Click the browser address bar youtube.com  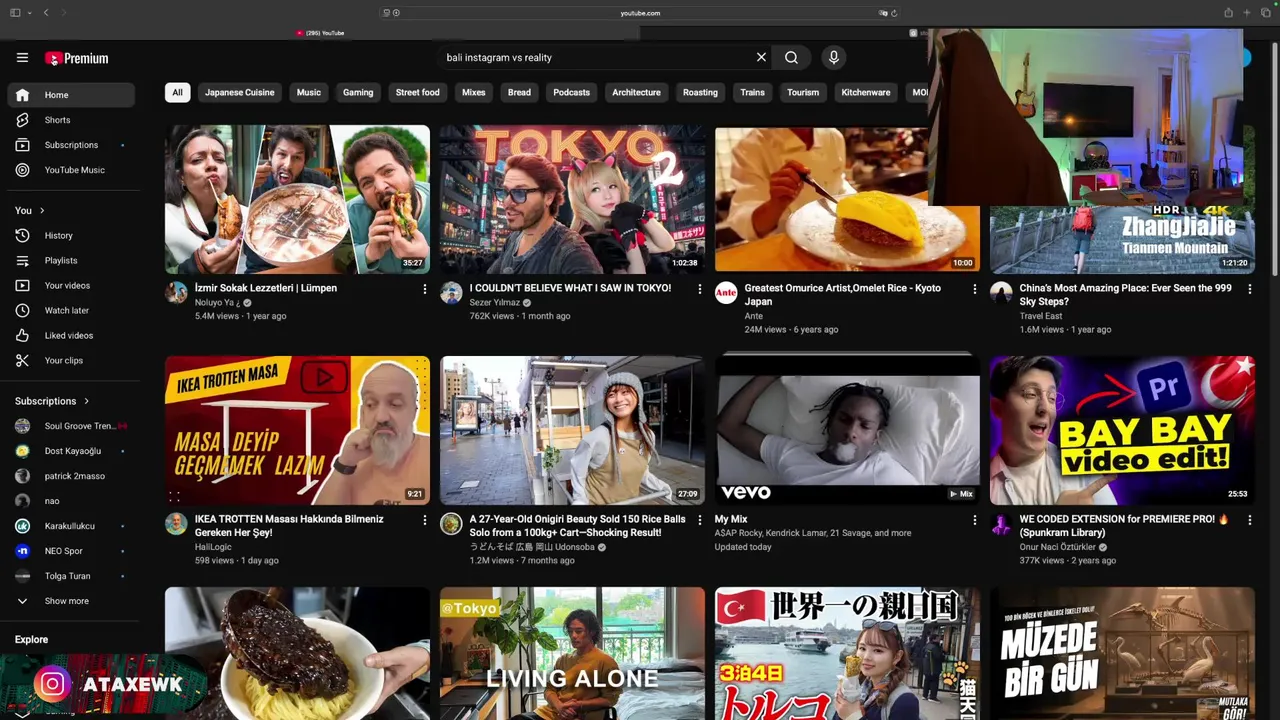[640, 13]
